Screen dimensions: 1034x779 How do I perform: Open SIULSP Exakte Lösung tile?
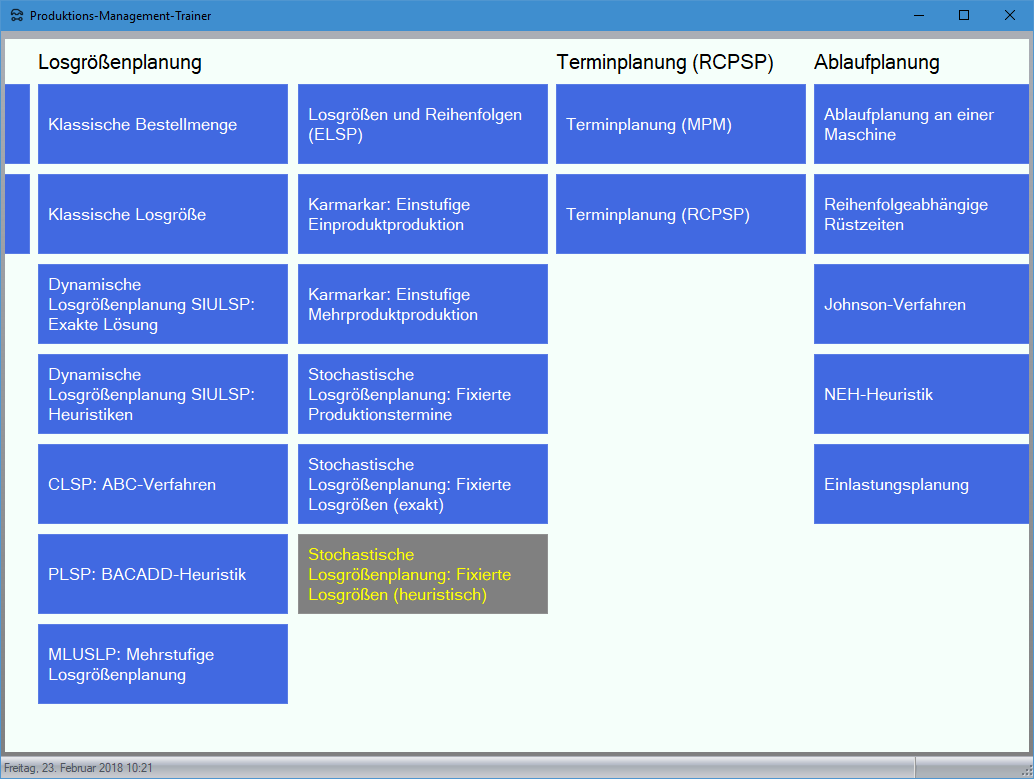[x=163, y=304]
